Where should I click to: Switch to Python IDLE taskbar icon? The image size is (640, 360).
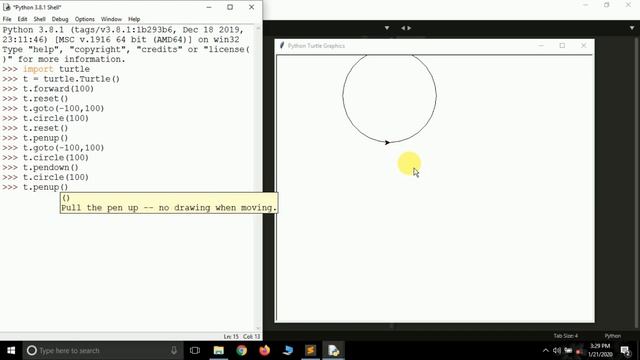333,350
